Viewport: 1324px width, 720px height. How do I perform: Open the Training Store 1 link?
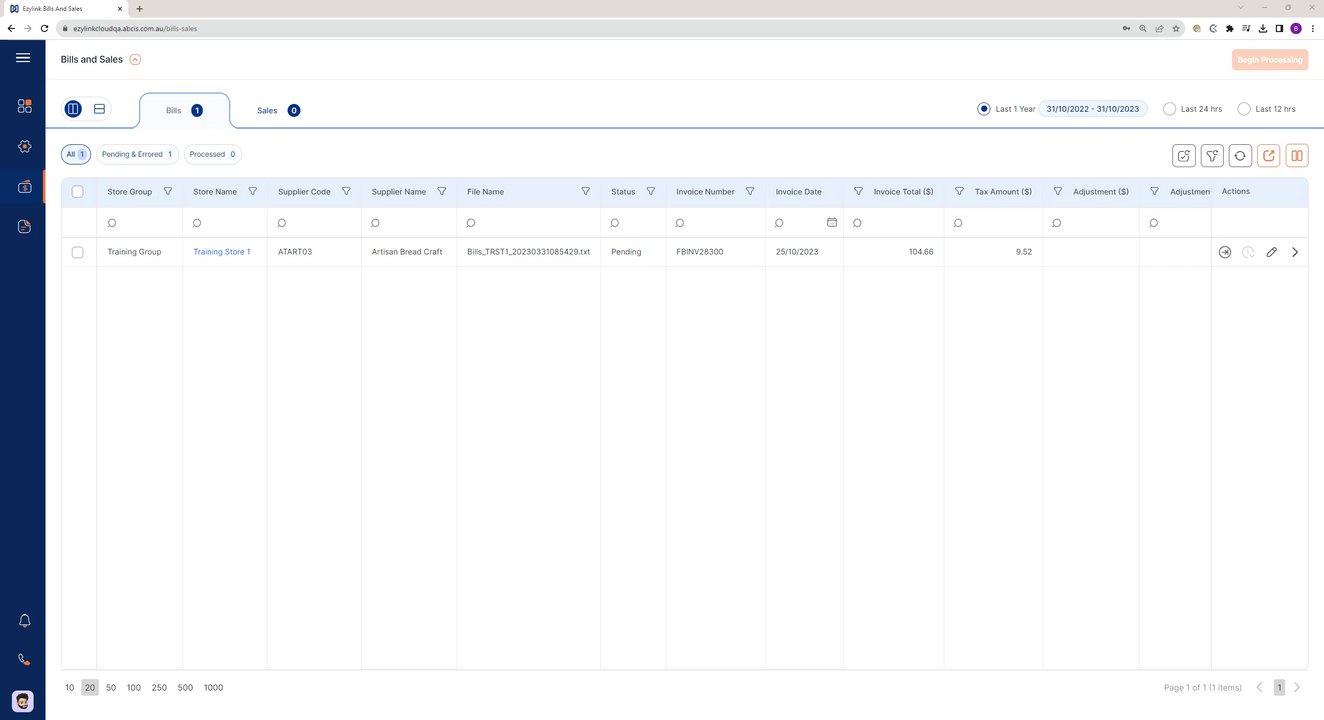222,252
